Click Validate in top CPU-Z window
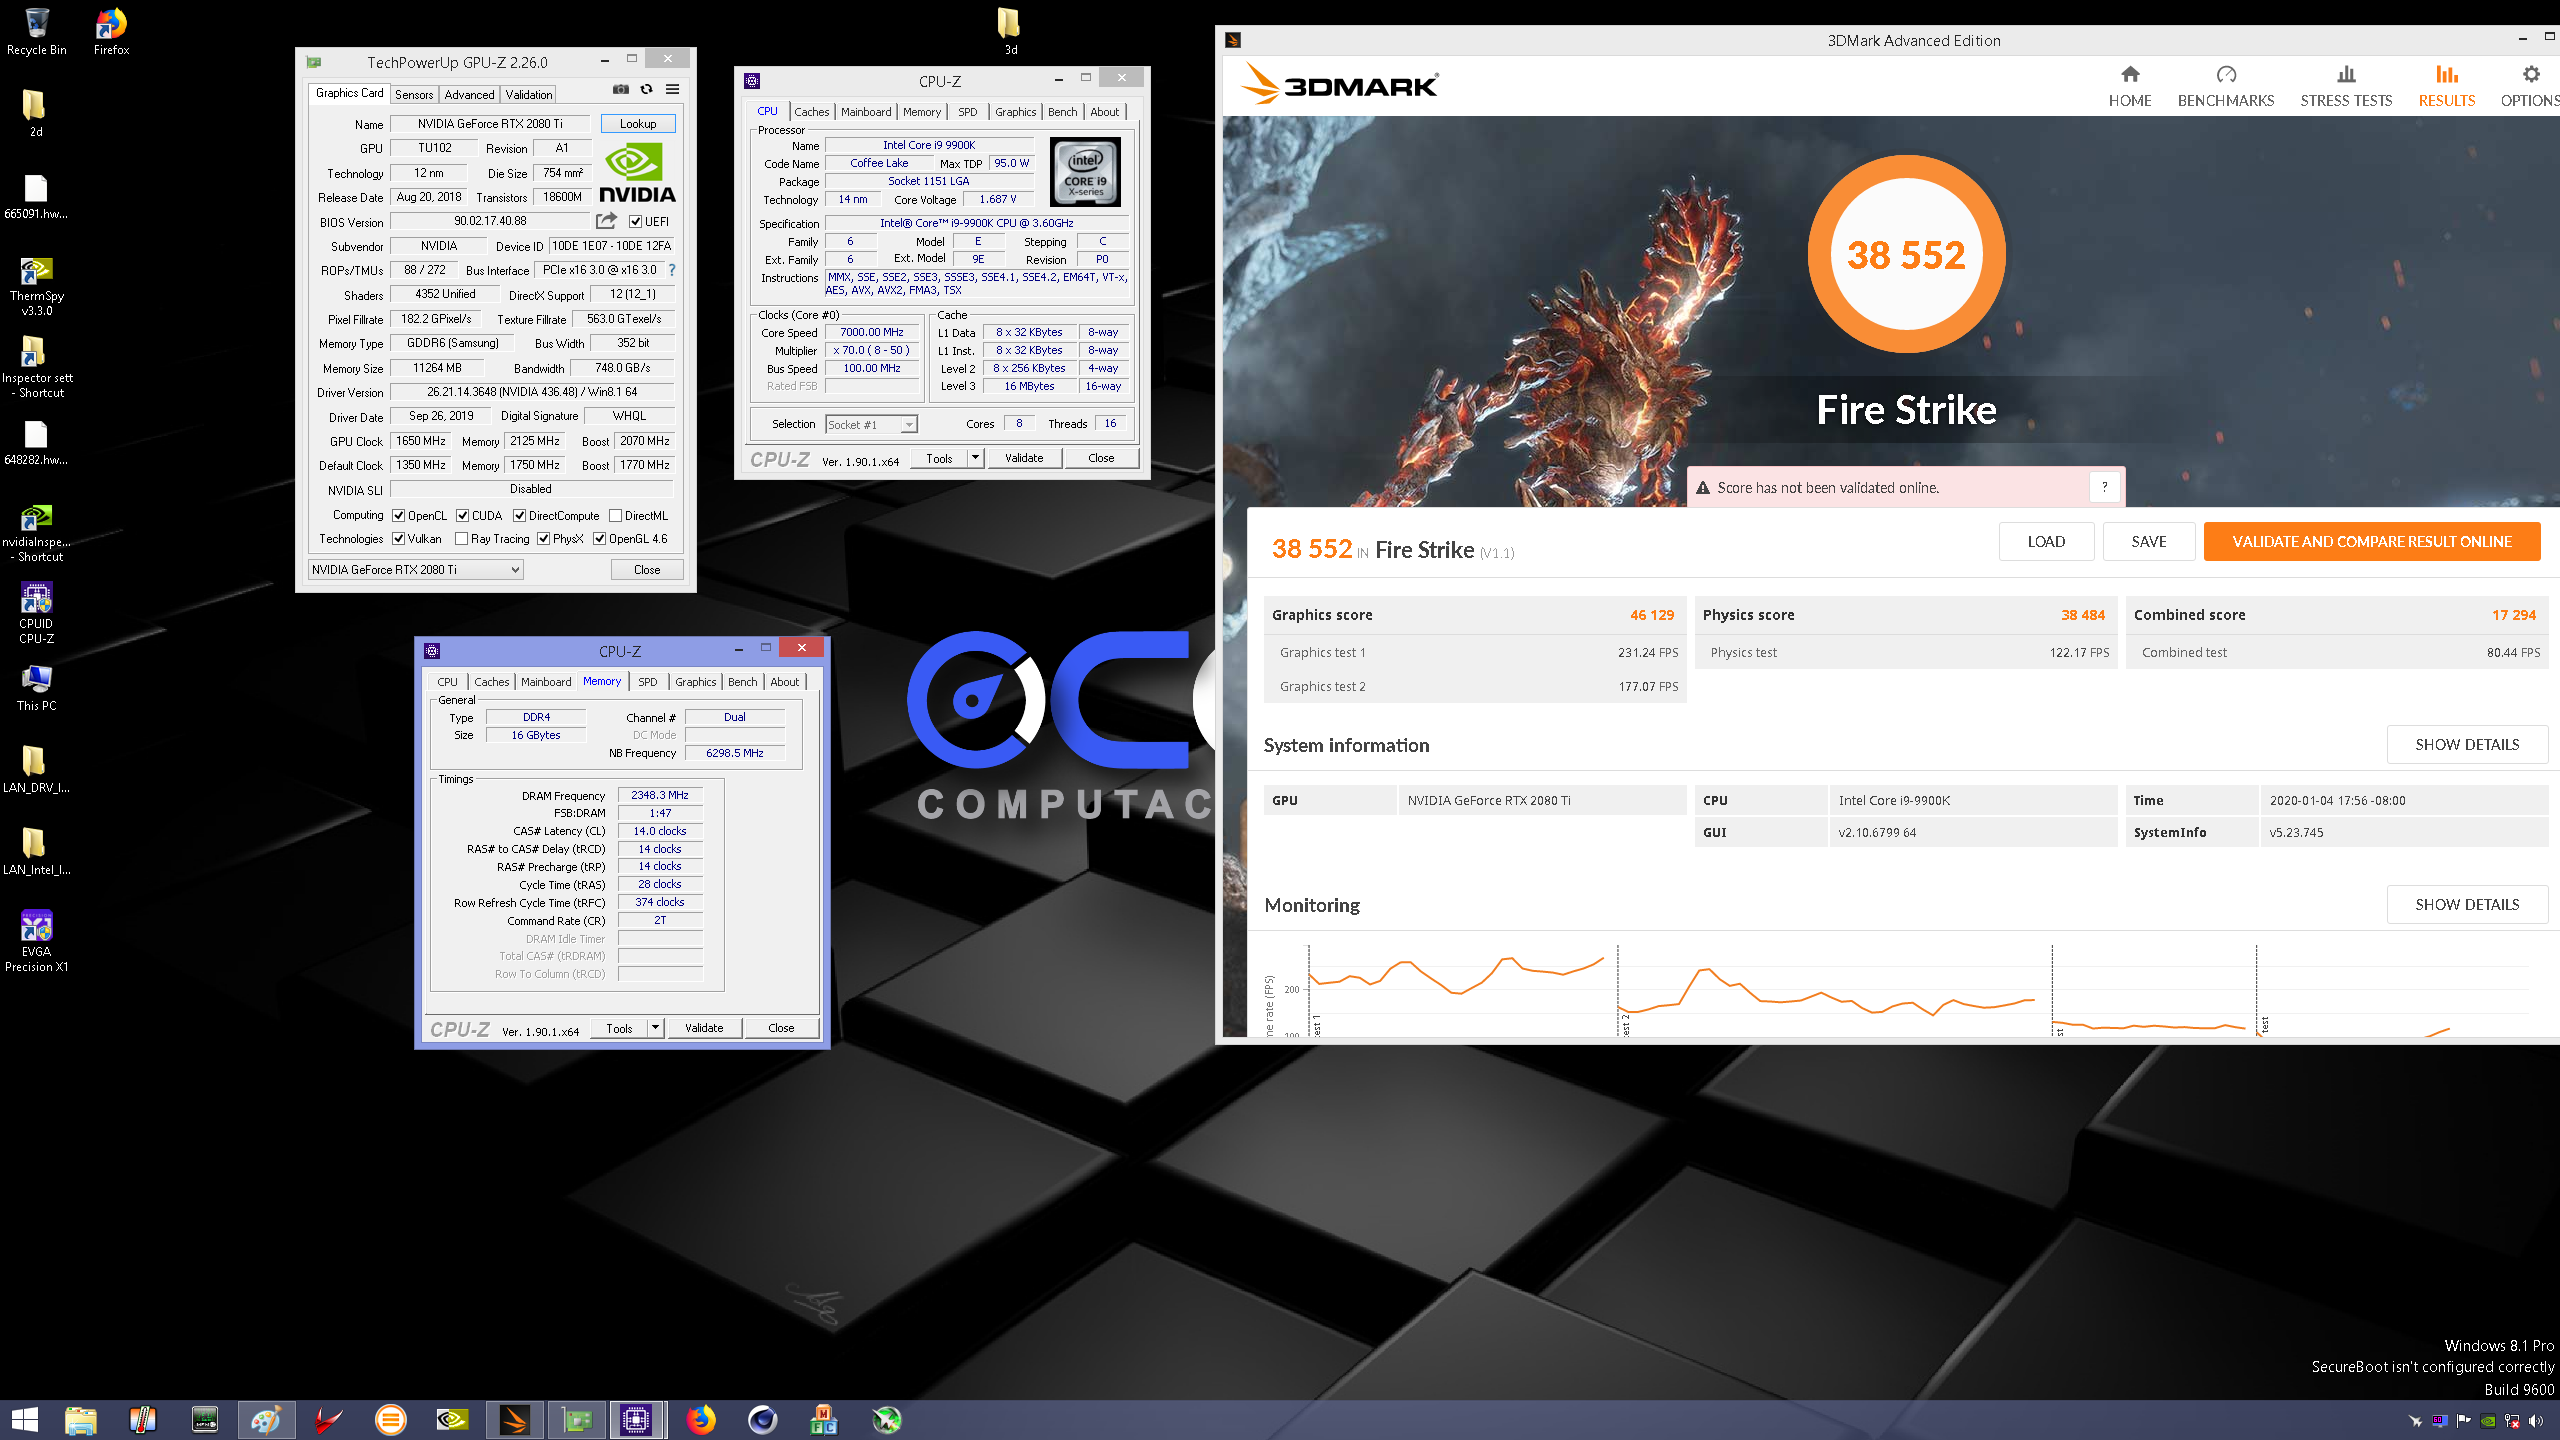Image resolution: width=2560 pixels, height=1440 pixels. point(1024,458)
